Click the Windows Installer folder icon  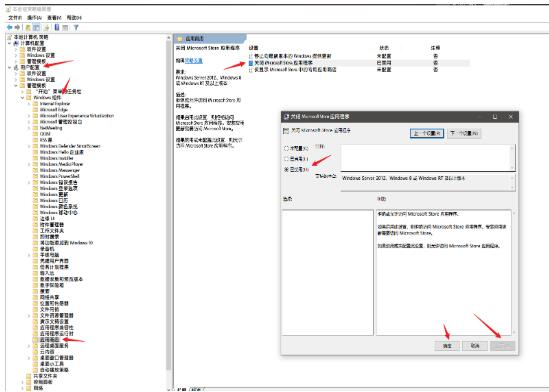[x=35, y=158]
